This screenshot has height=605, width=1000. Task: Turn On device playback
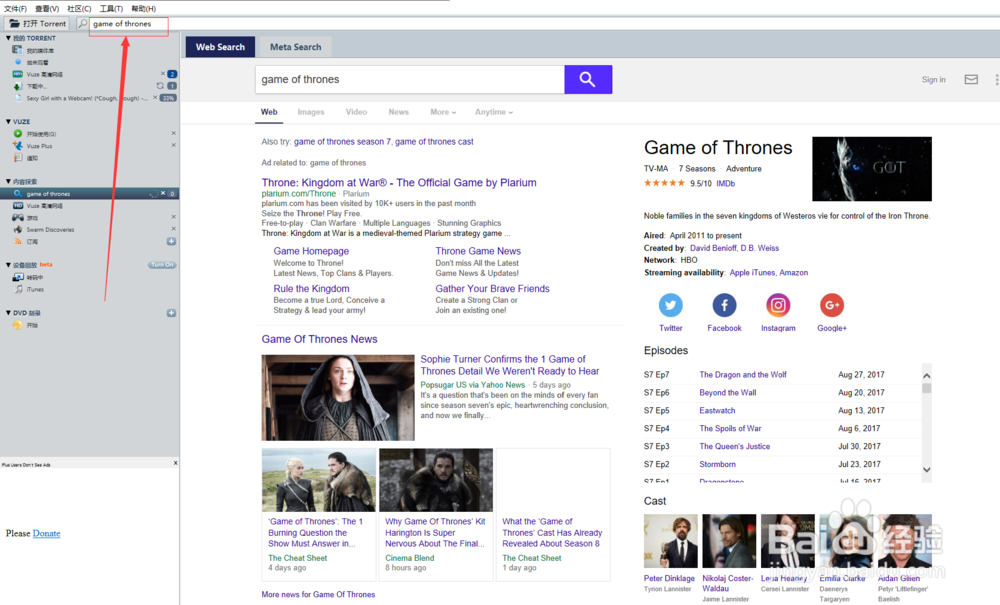pos(162,265)
